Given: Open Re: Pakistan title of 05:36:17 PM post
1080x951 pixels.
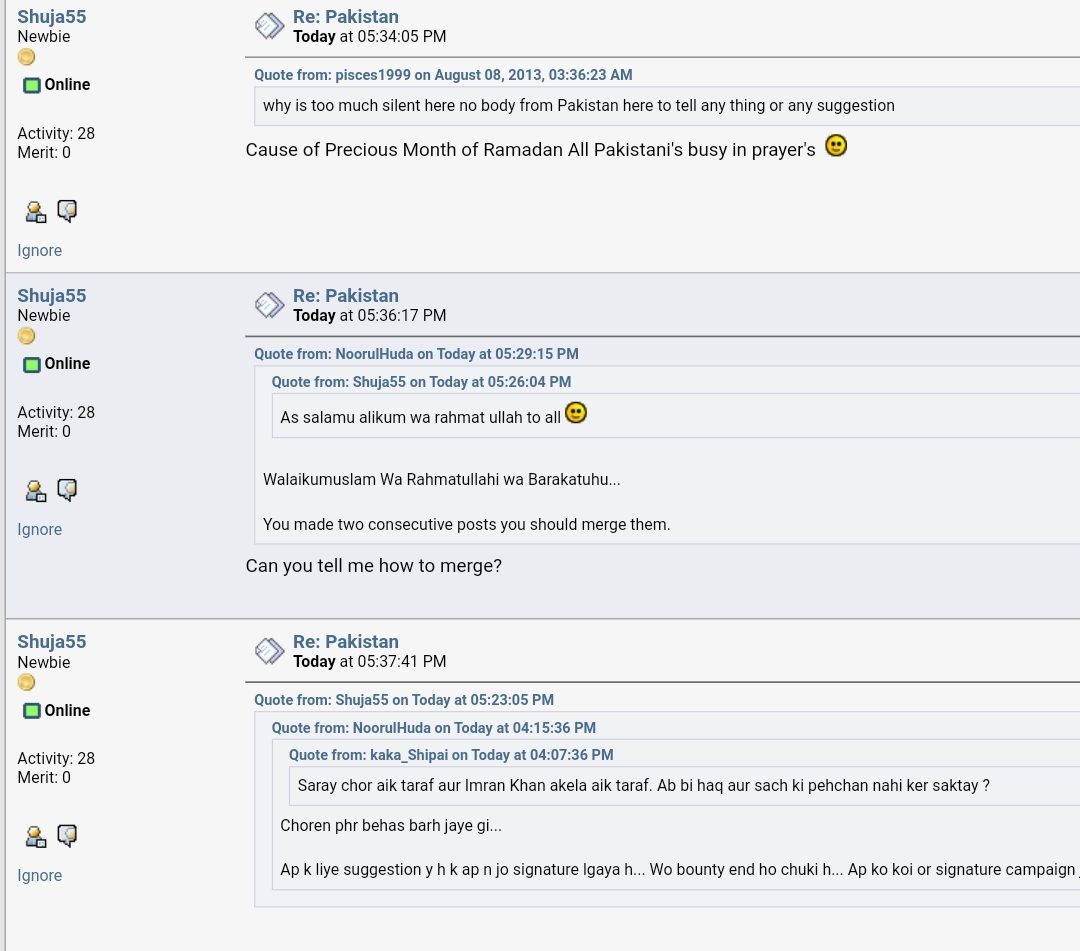Looking at the screenshot, I should [346, 295].
